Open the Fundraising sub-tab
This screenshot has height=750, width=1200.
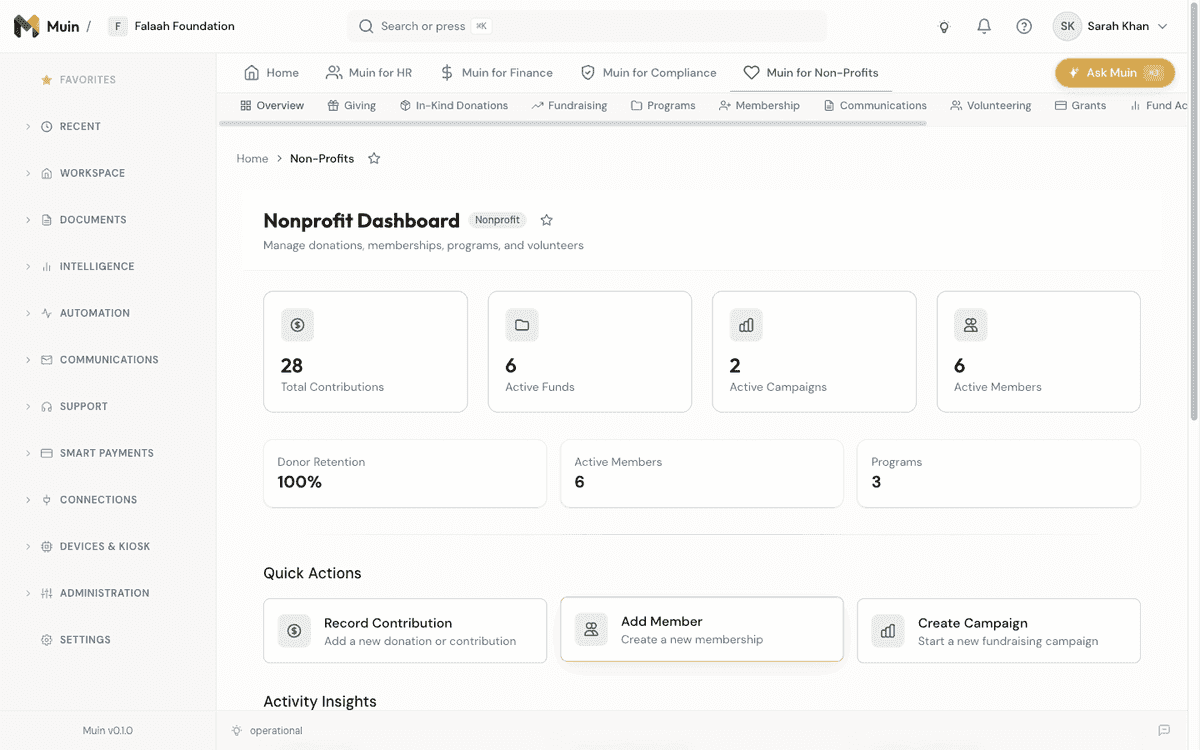pyautogui.click(x=569, y=105)
